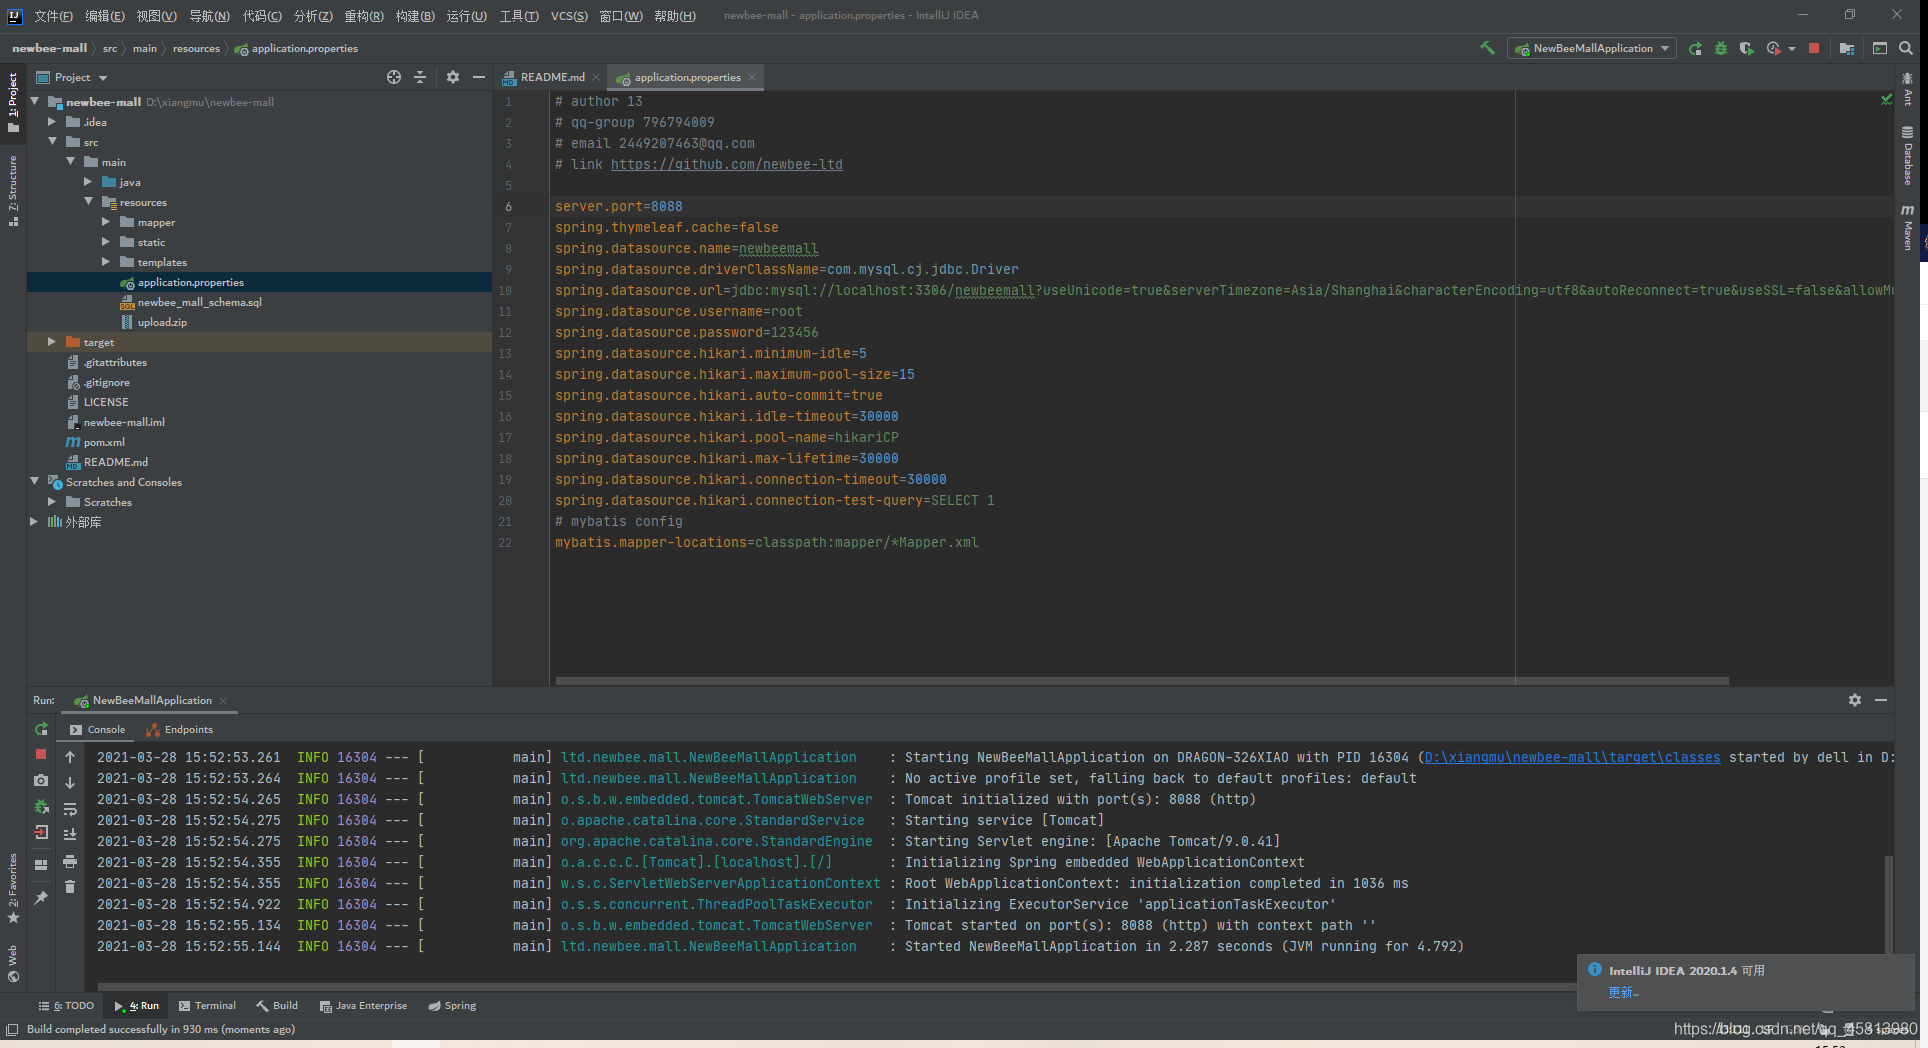Image resolution: width=1928 pixels, height=1048 pixels.
Task: Print console output with printer icon
Action: 70,861
